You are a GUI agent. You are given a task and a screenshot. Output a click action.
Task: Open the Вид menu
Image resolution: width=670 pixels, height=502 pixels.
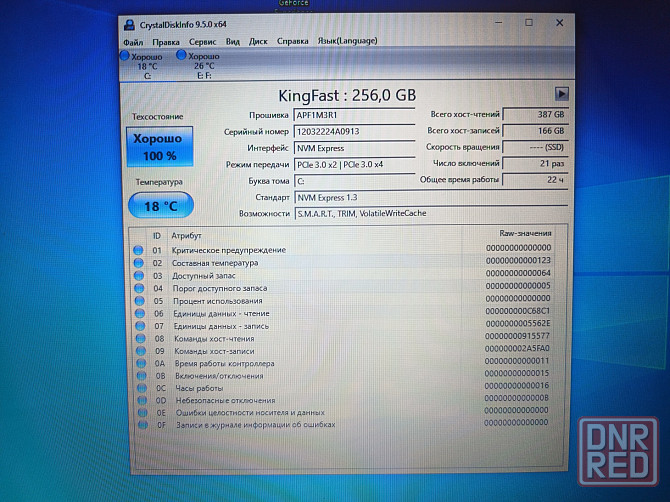[x=232, y=41]
